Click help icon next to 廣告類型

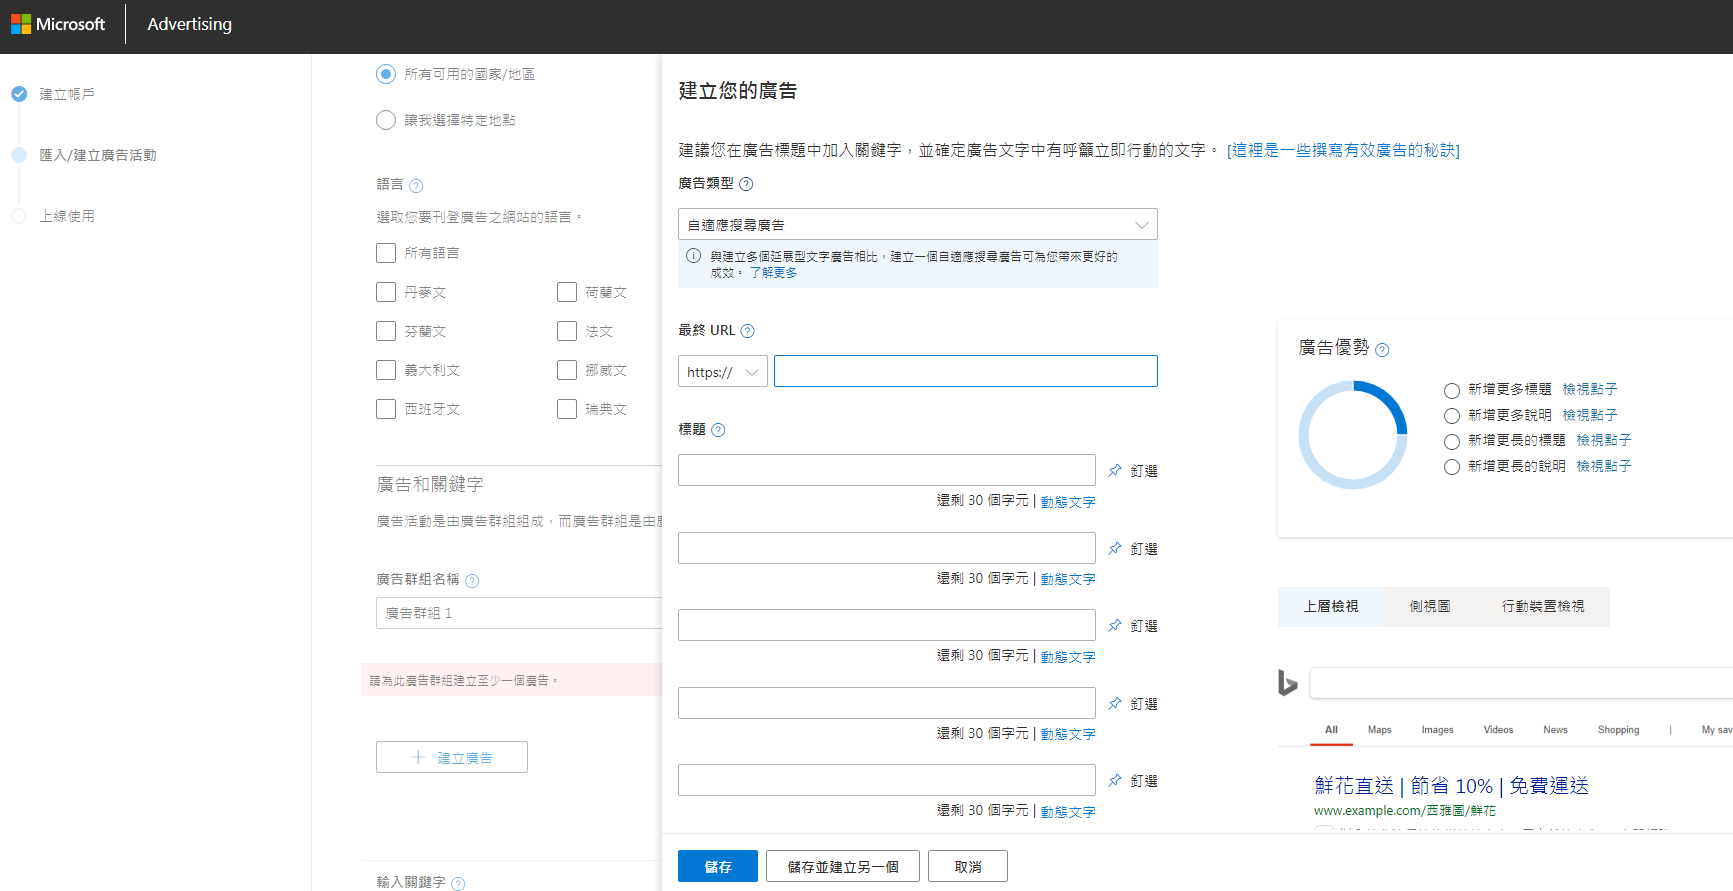pos(746,184)
